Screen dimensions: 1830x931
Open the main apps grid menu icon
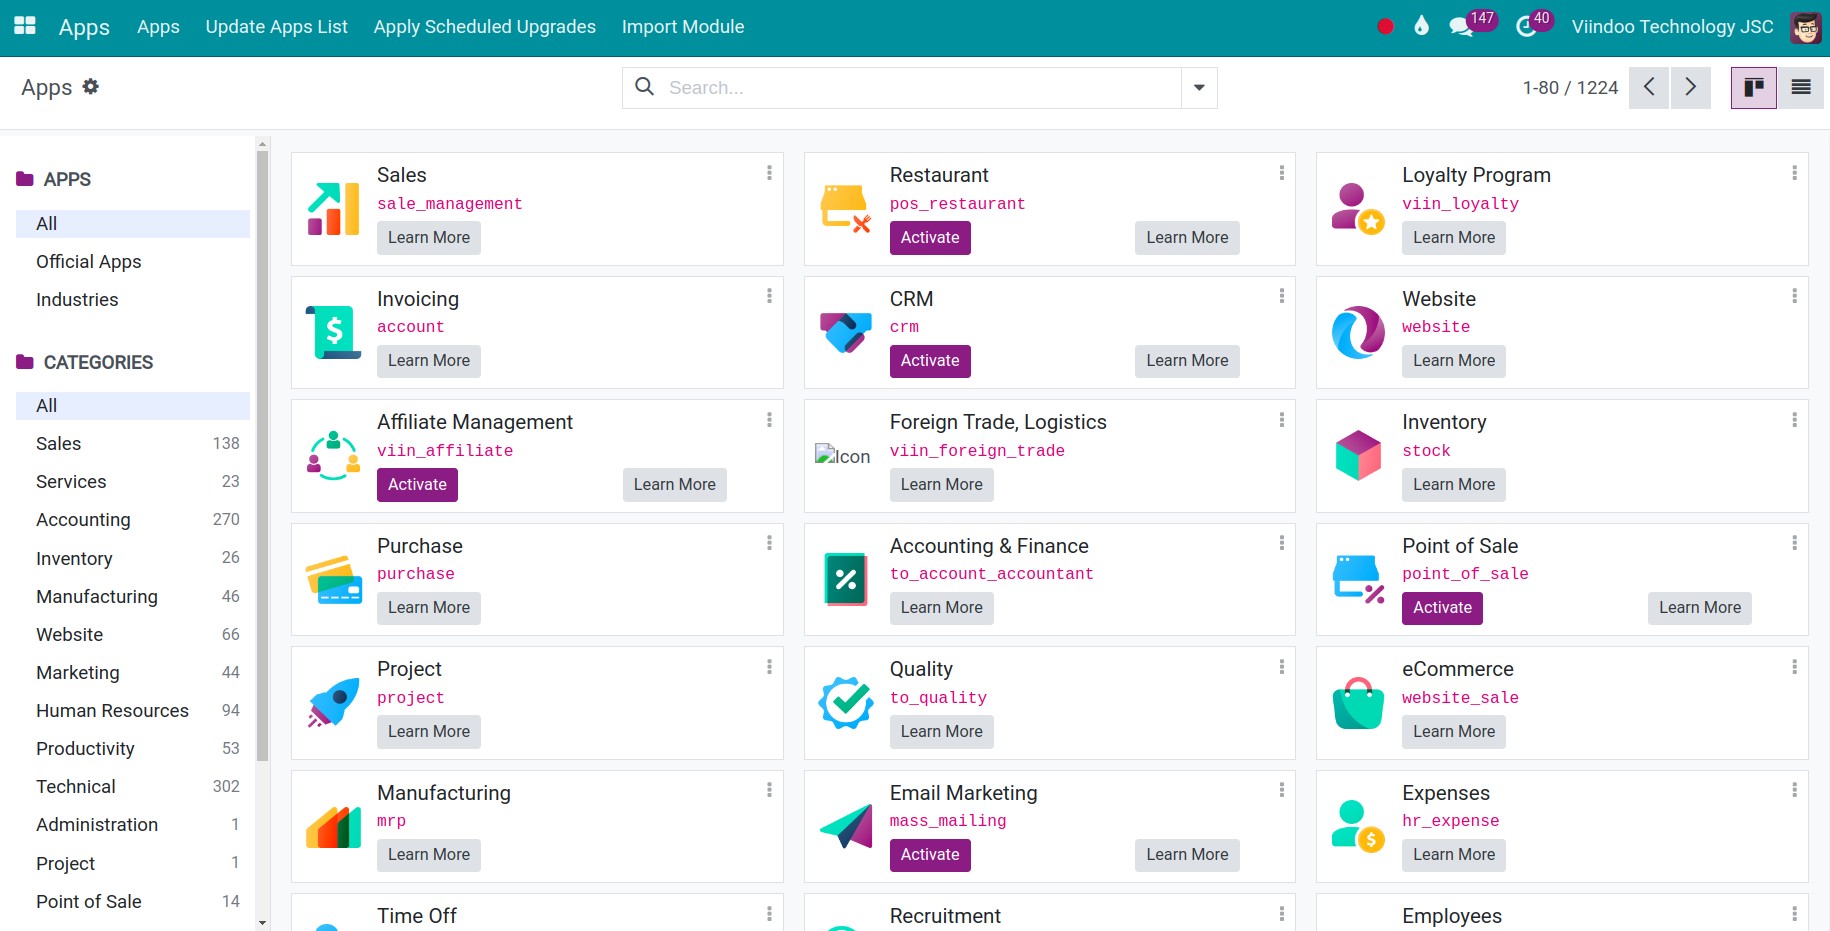click(x=25, y=26)
